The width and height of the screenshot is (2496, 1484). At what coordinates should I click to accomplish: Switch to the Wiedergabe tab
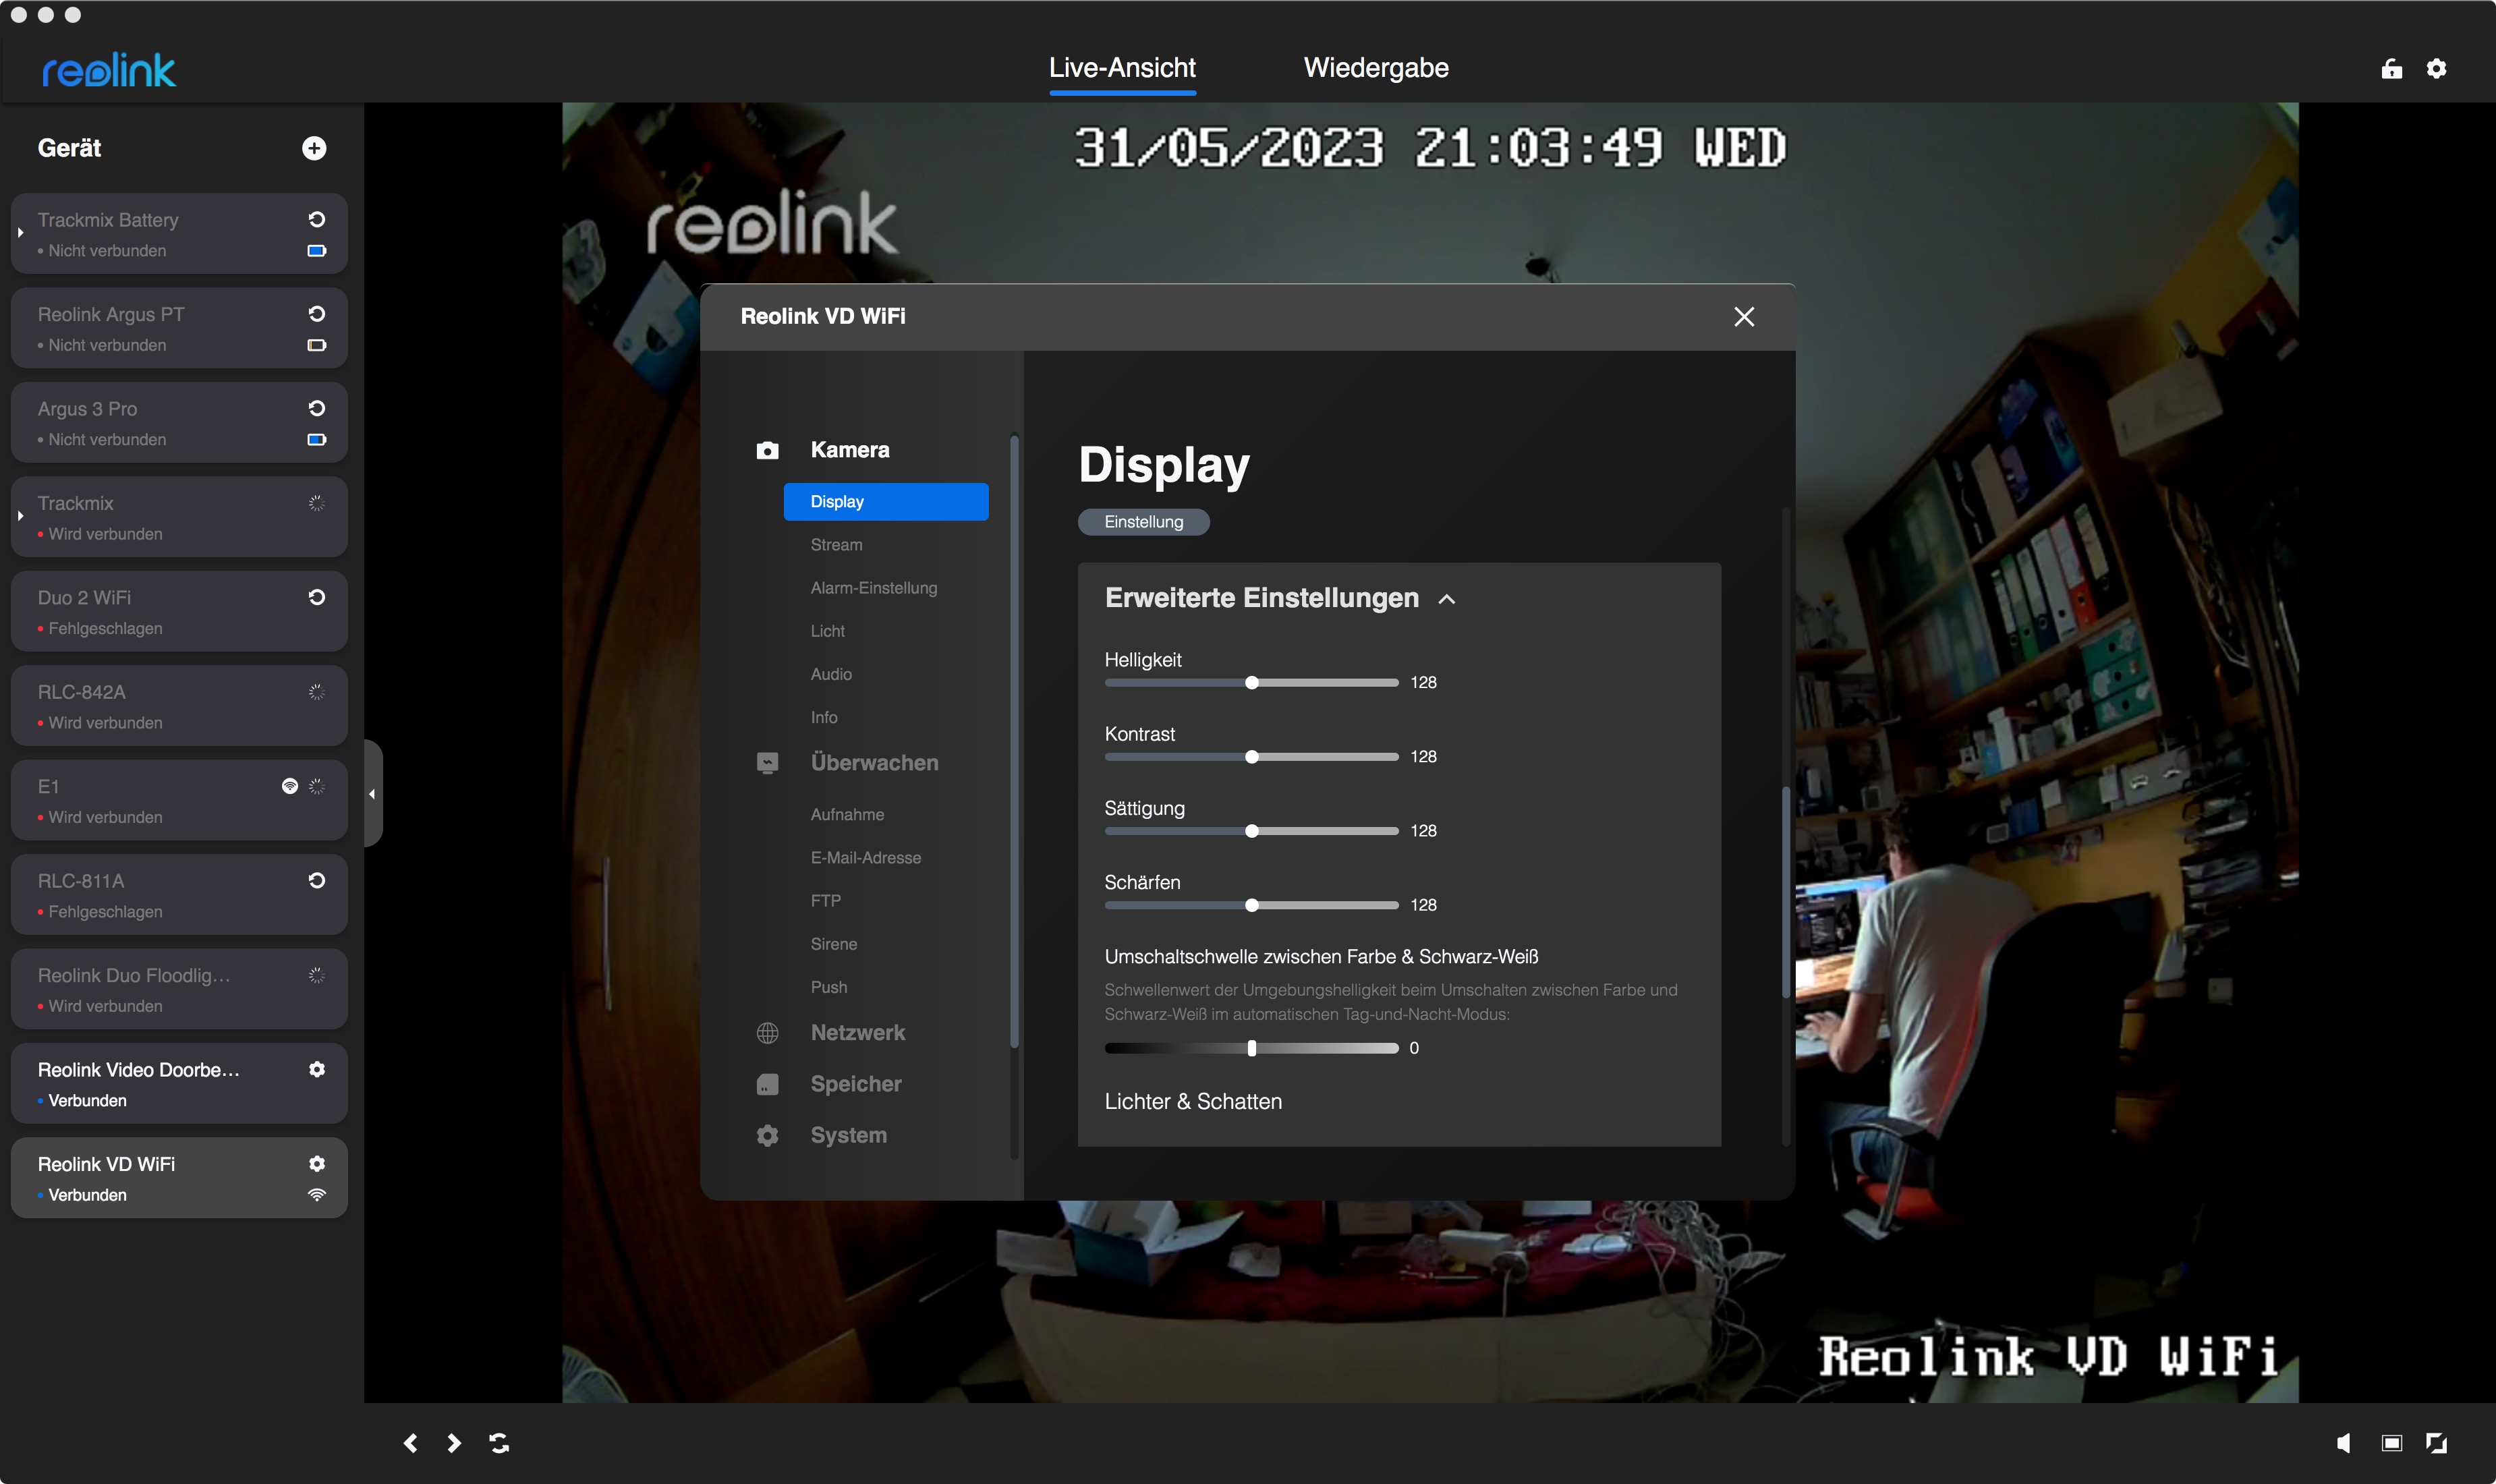(1375, 68)
